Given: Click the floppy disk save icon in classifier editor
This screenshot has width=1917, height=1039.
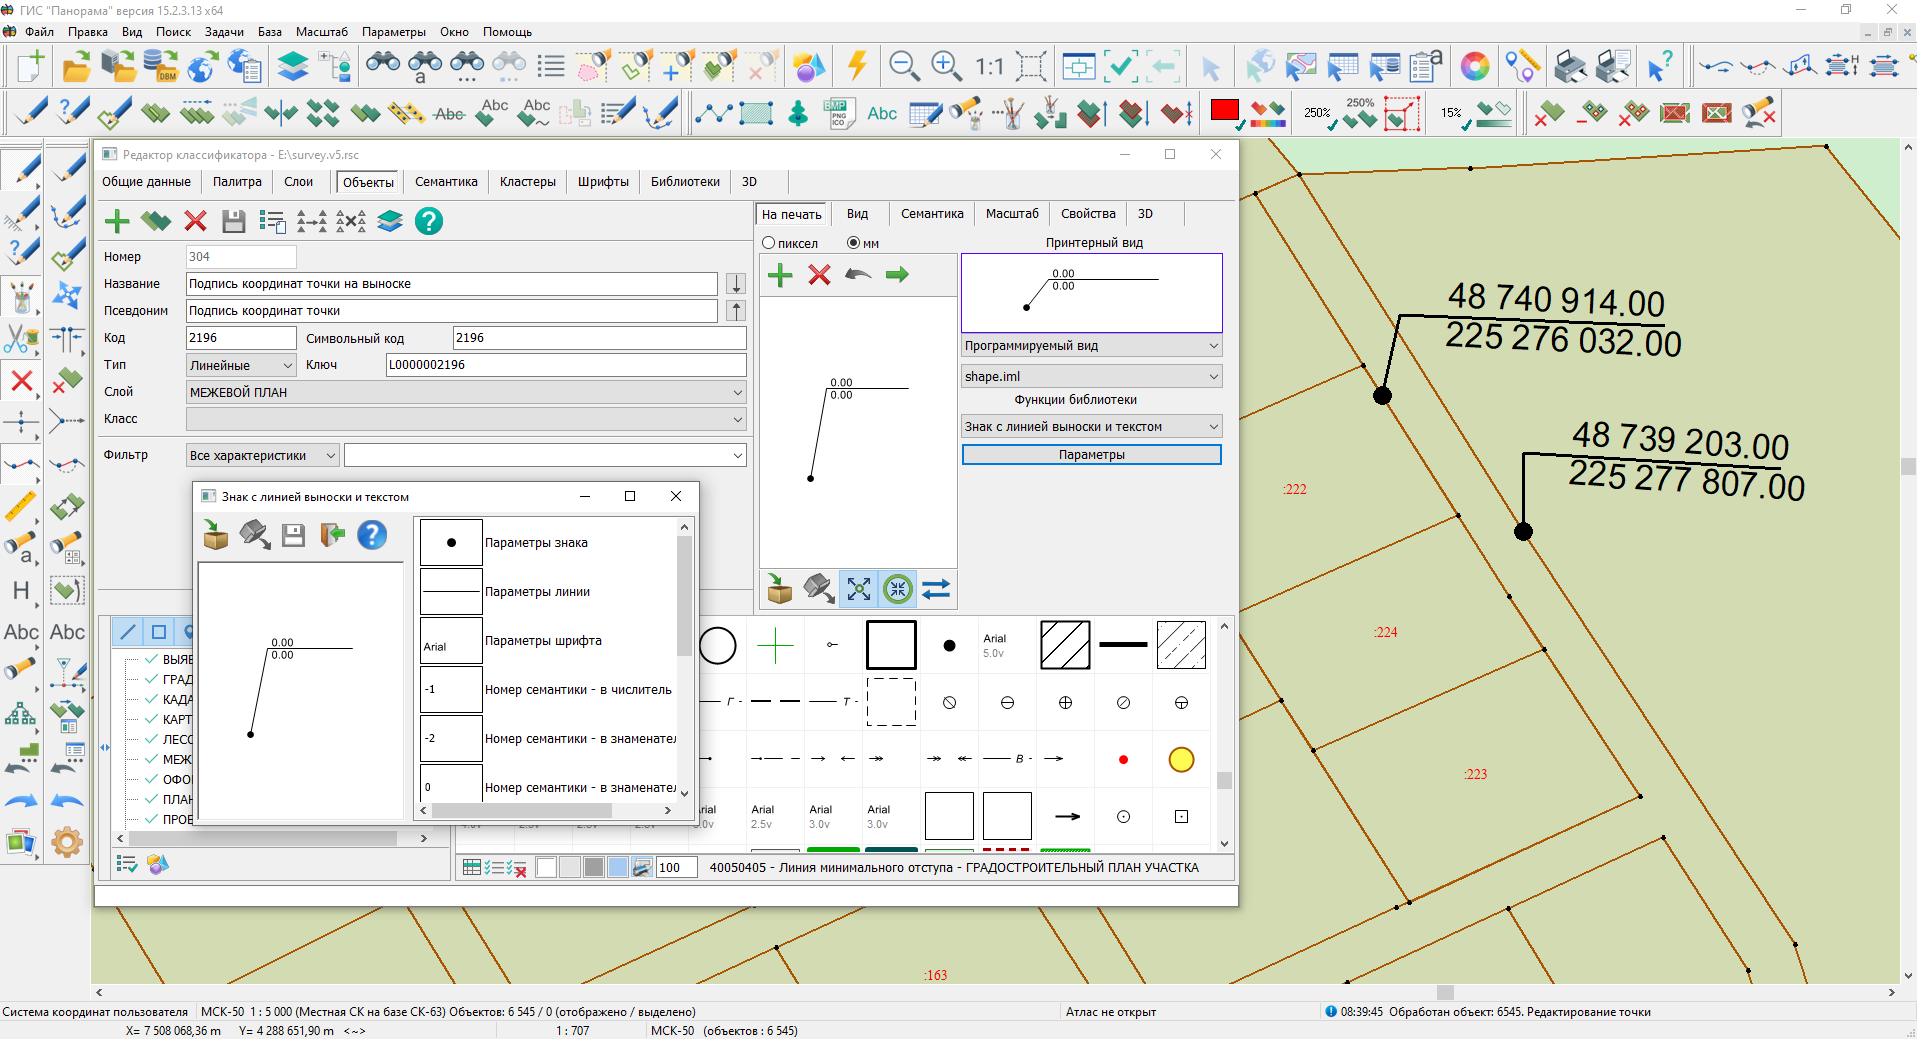Looking at the screenshot, I should 233,221.
